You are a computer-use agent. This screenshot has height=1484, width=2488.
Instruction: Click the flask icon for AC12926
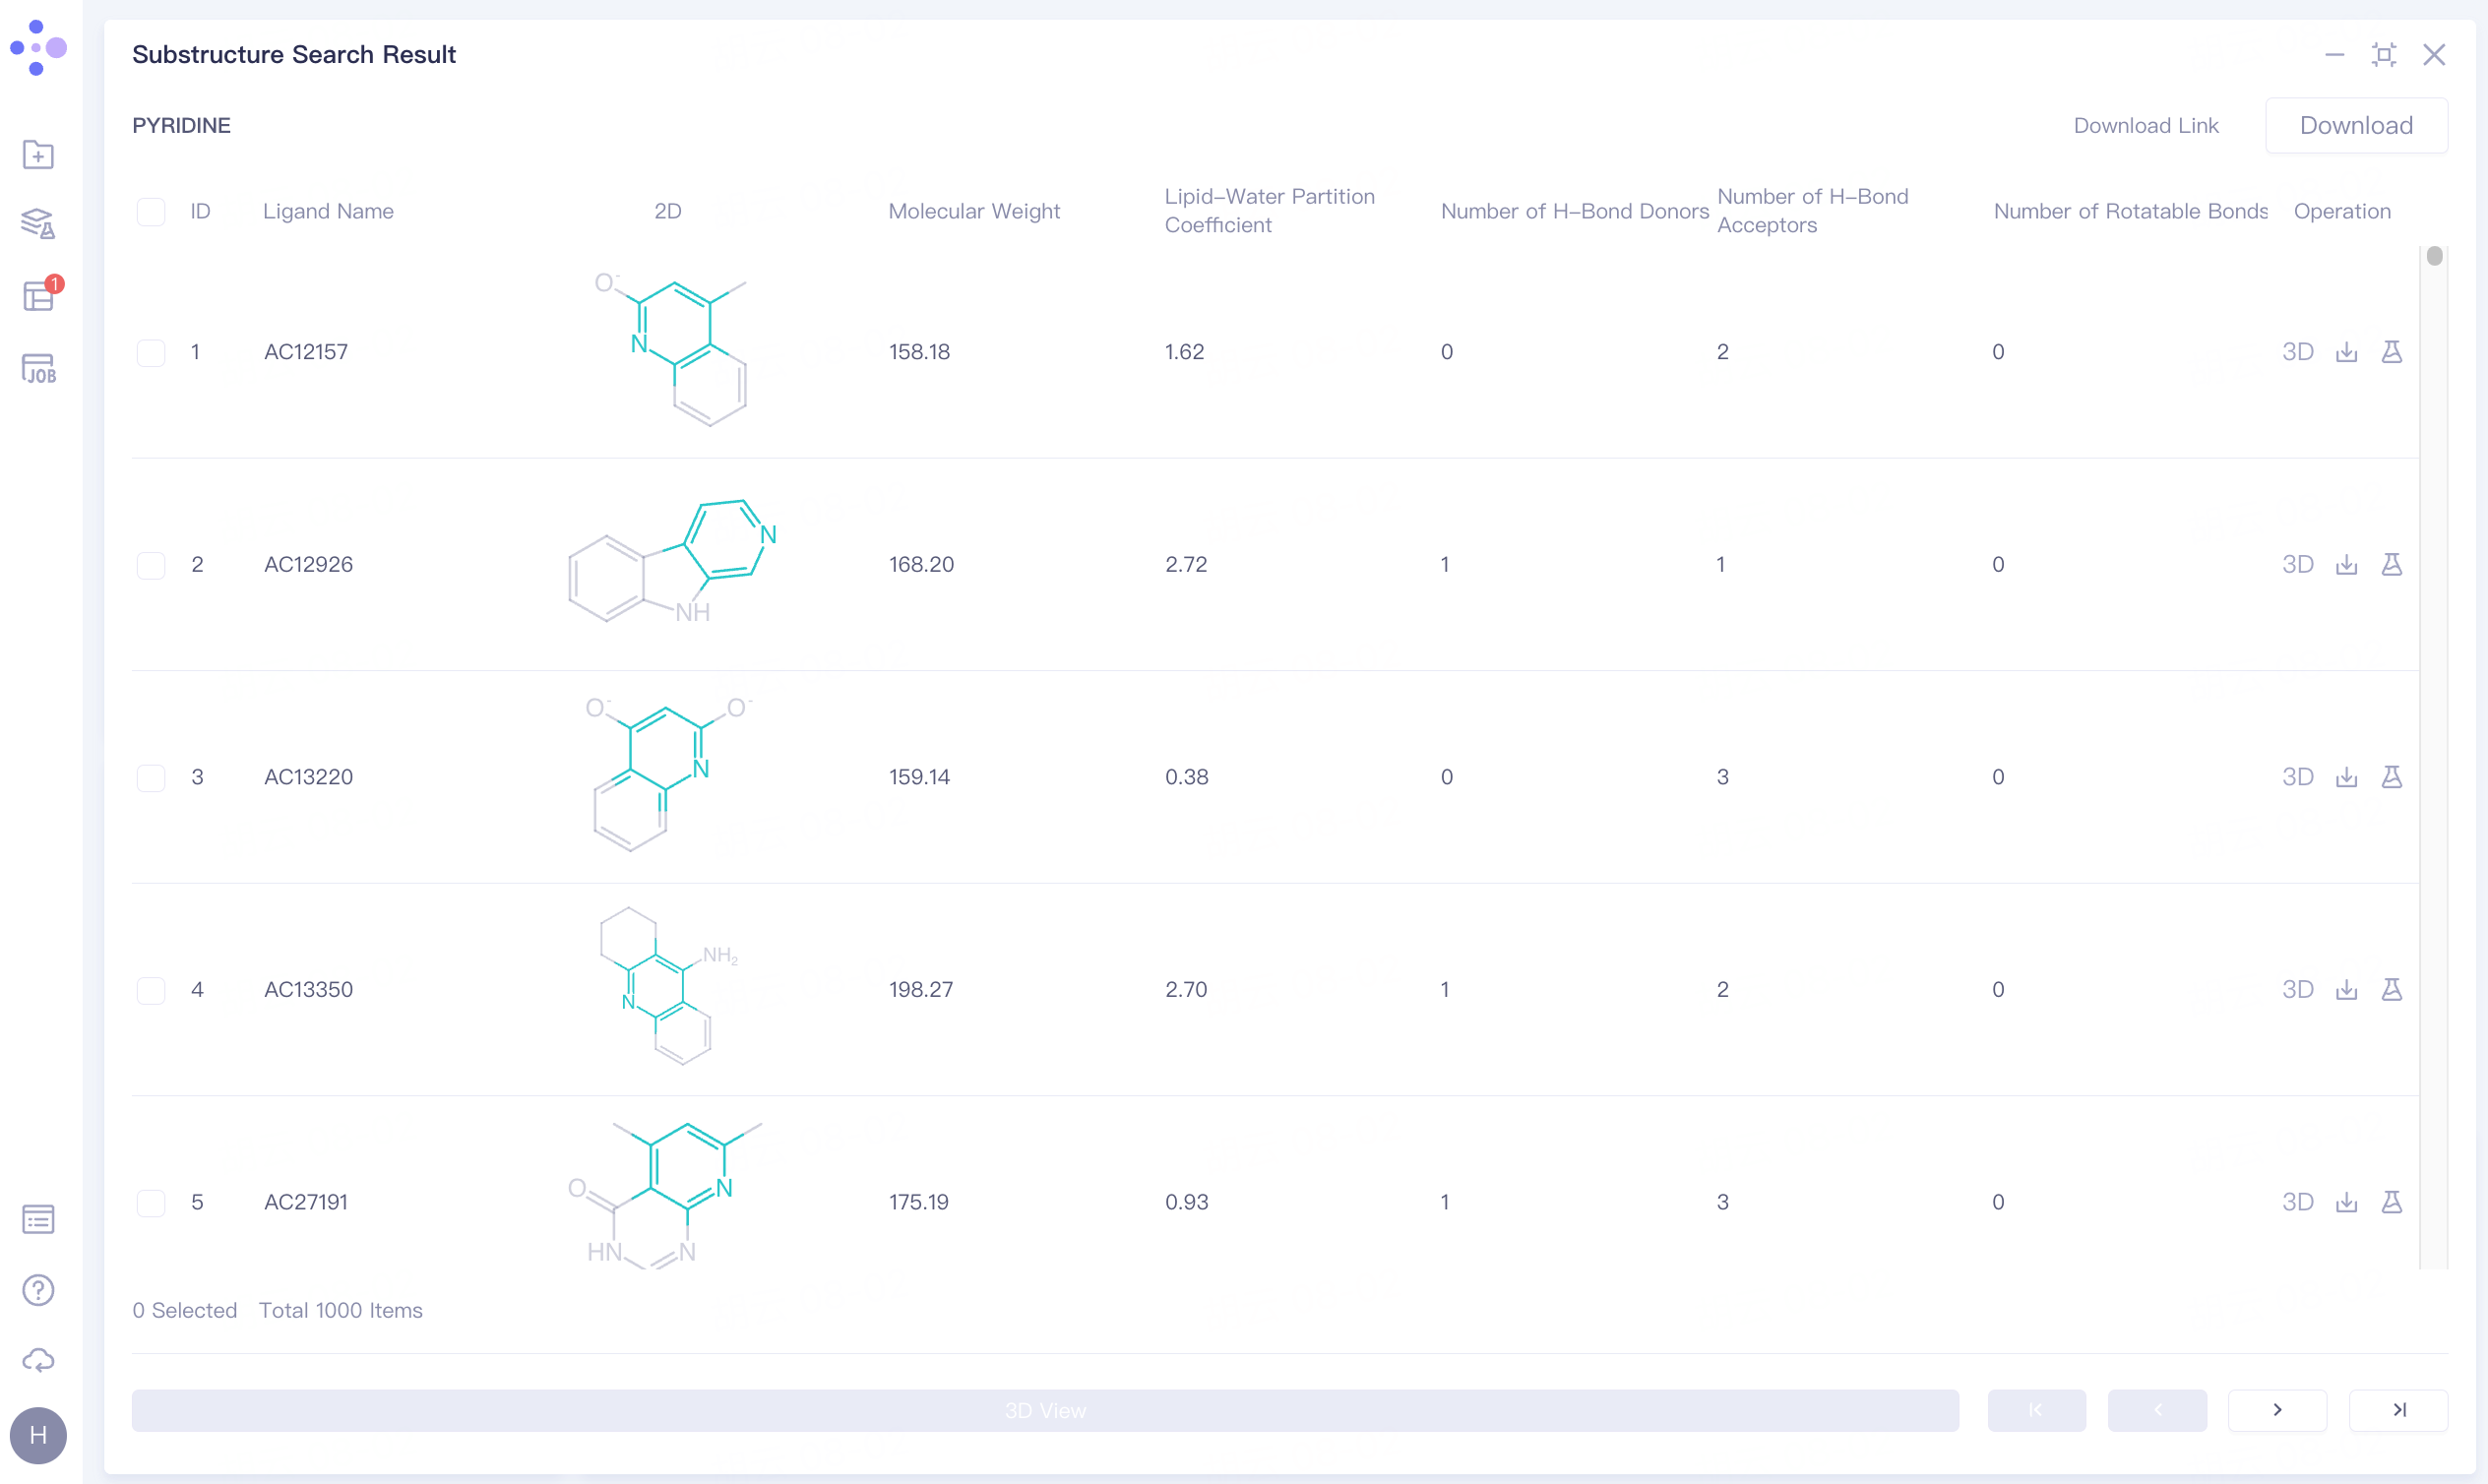(2391, 565)
